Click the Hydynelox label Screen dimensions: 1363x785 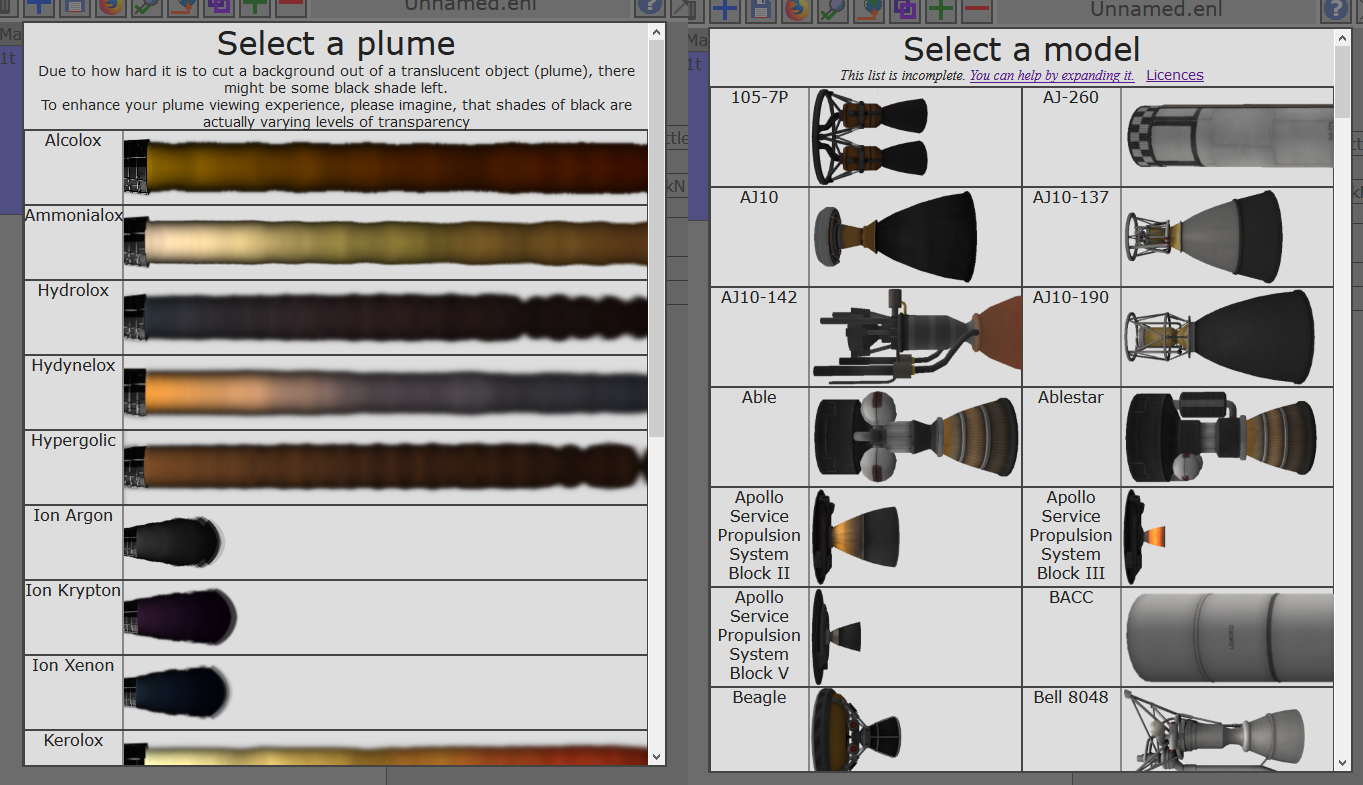[x=73, y=366]
